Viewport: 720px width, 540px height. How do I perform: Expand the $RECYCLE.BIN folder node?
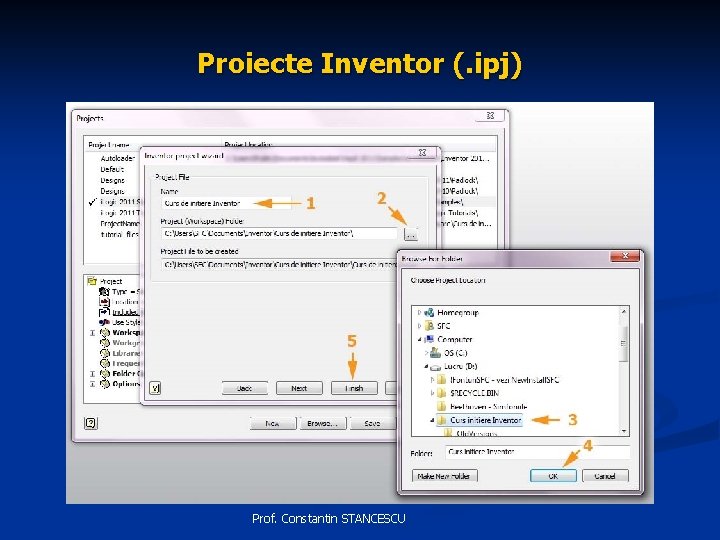[432, 393]
